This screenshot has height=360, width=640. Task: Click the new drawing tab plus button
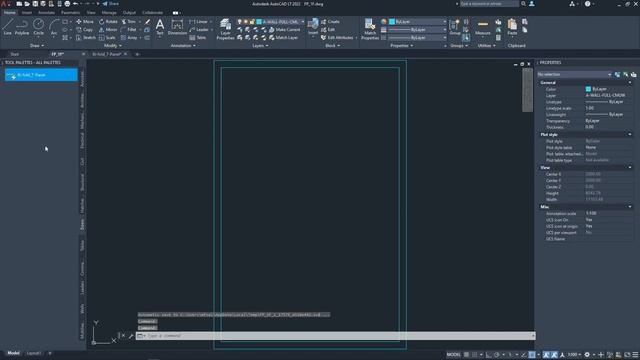click(x=137, y=54)
